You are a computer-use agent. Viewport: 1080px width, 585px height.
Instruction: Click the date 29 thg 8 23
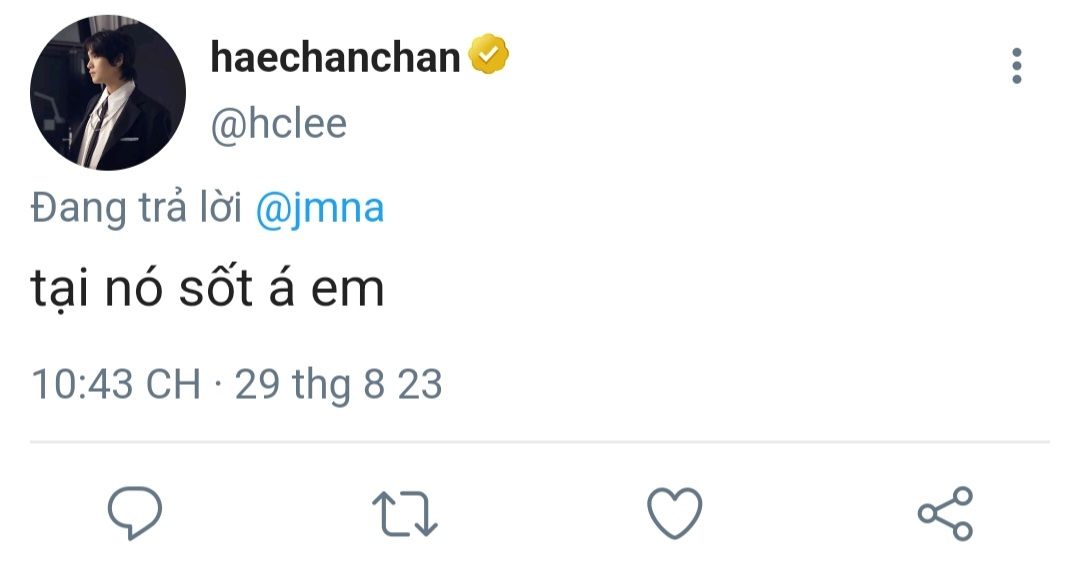(338, 384)
